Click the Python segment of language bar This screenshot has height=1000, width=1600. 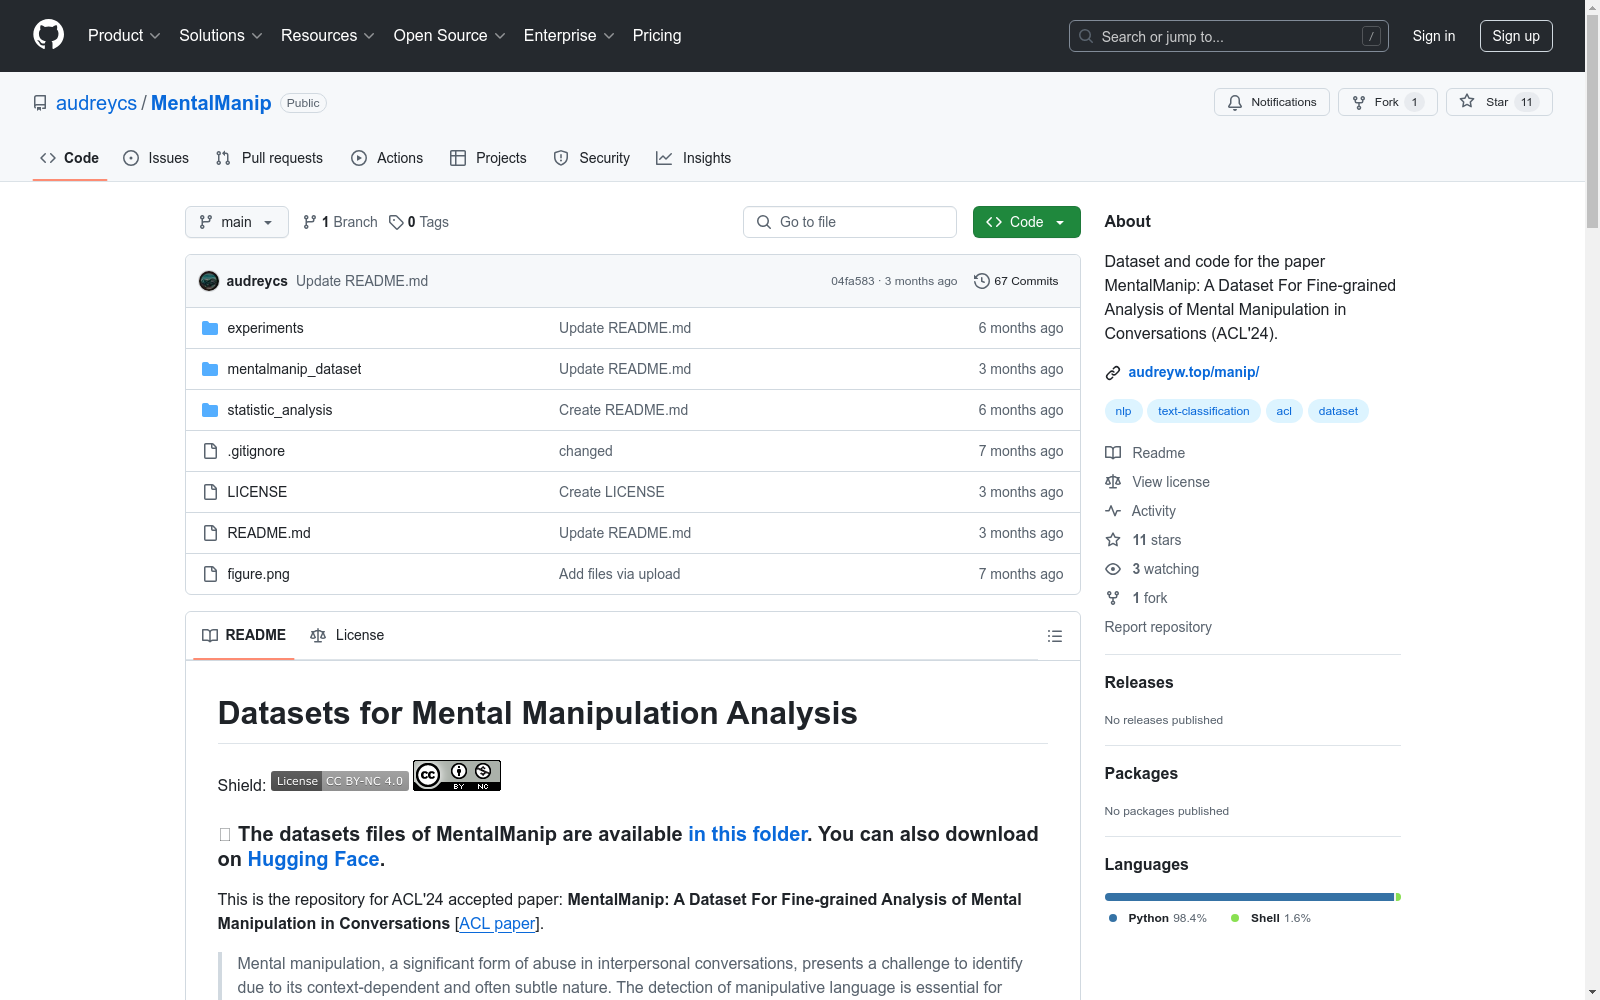click(x=1249, y=897)
